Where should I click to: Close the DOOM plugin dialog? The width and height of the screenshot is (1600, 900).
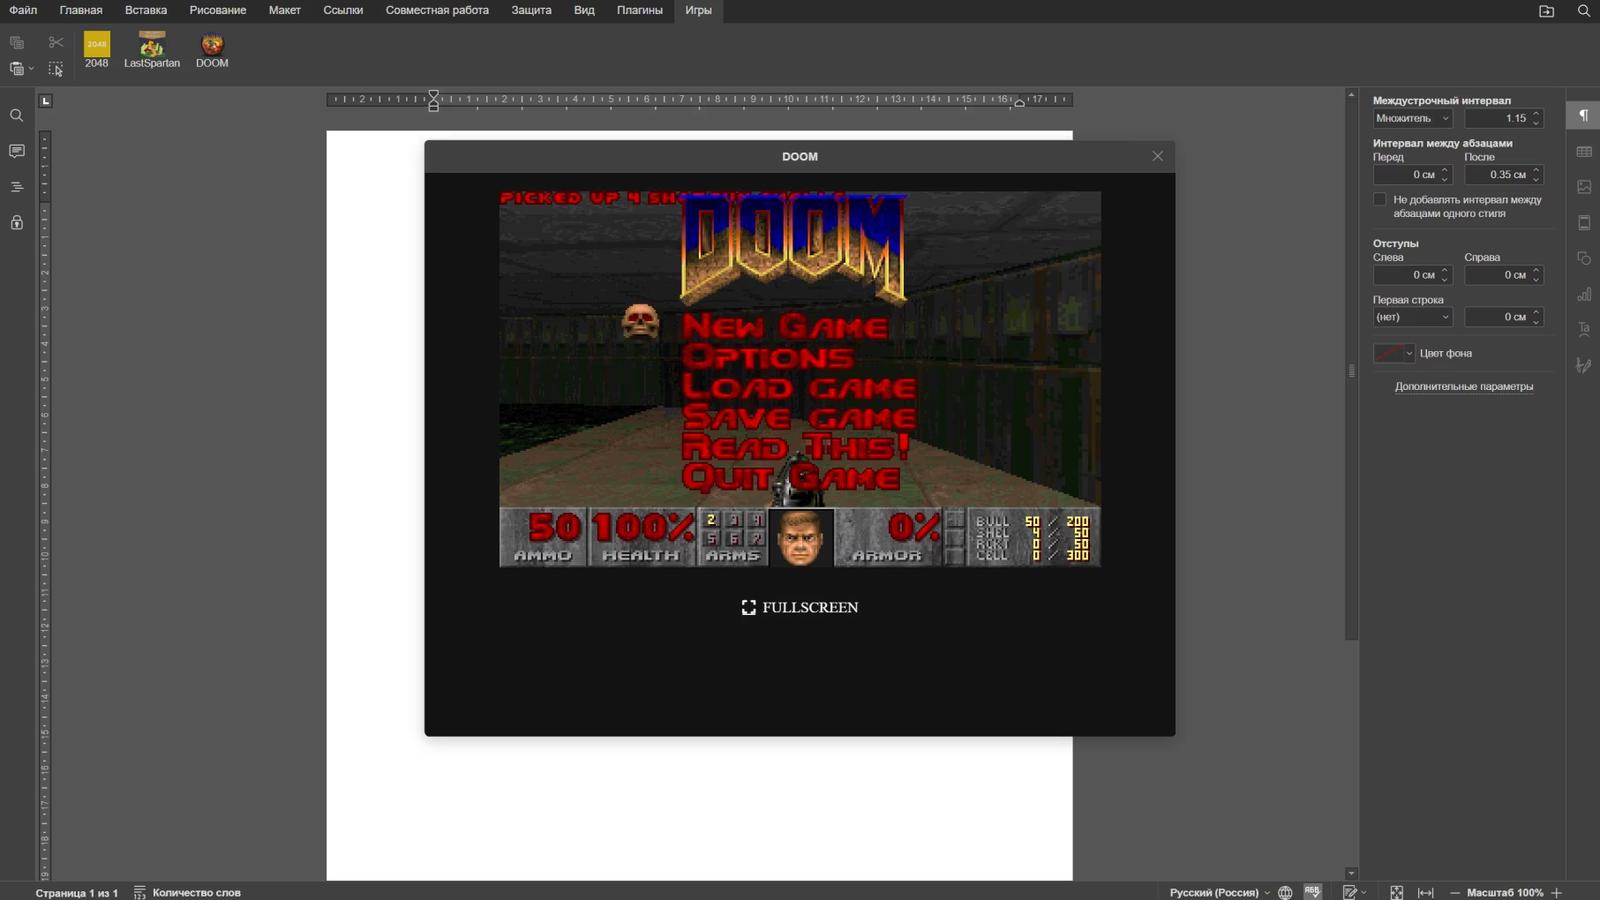(x=1158, y=156)
